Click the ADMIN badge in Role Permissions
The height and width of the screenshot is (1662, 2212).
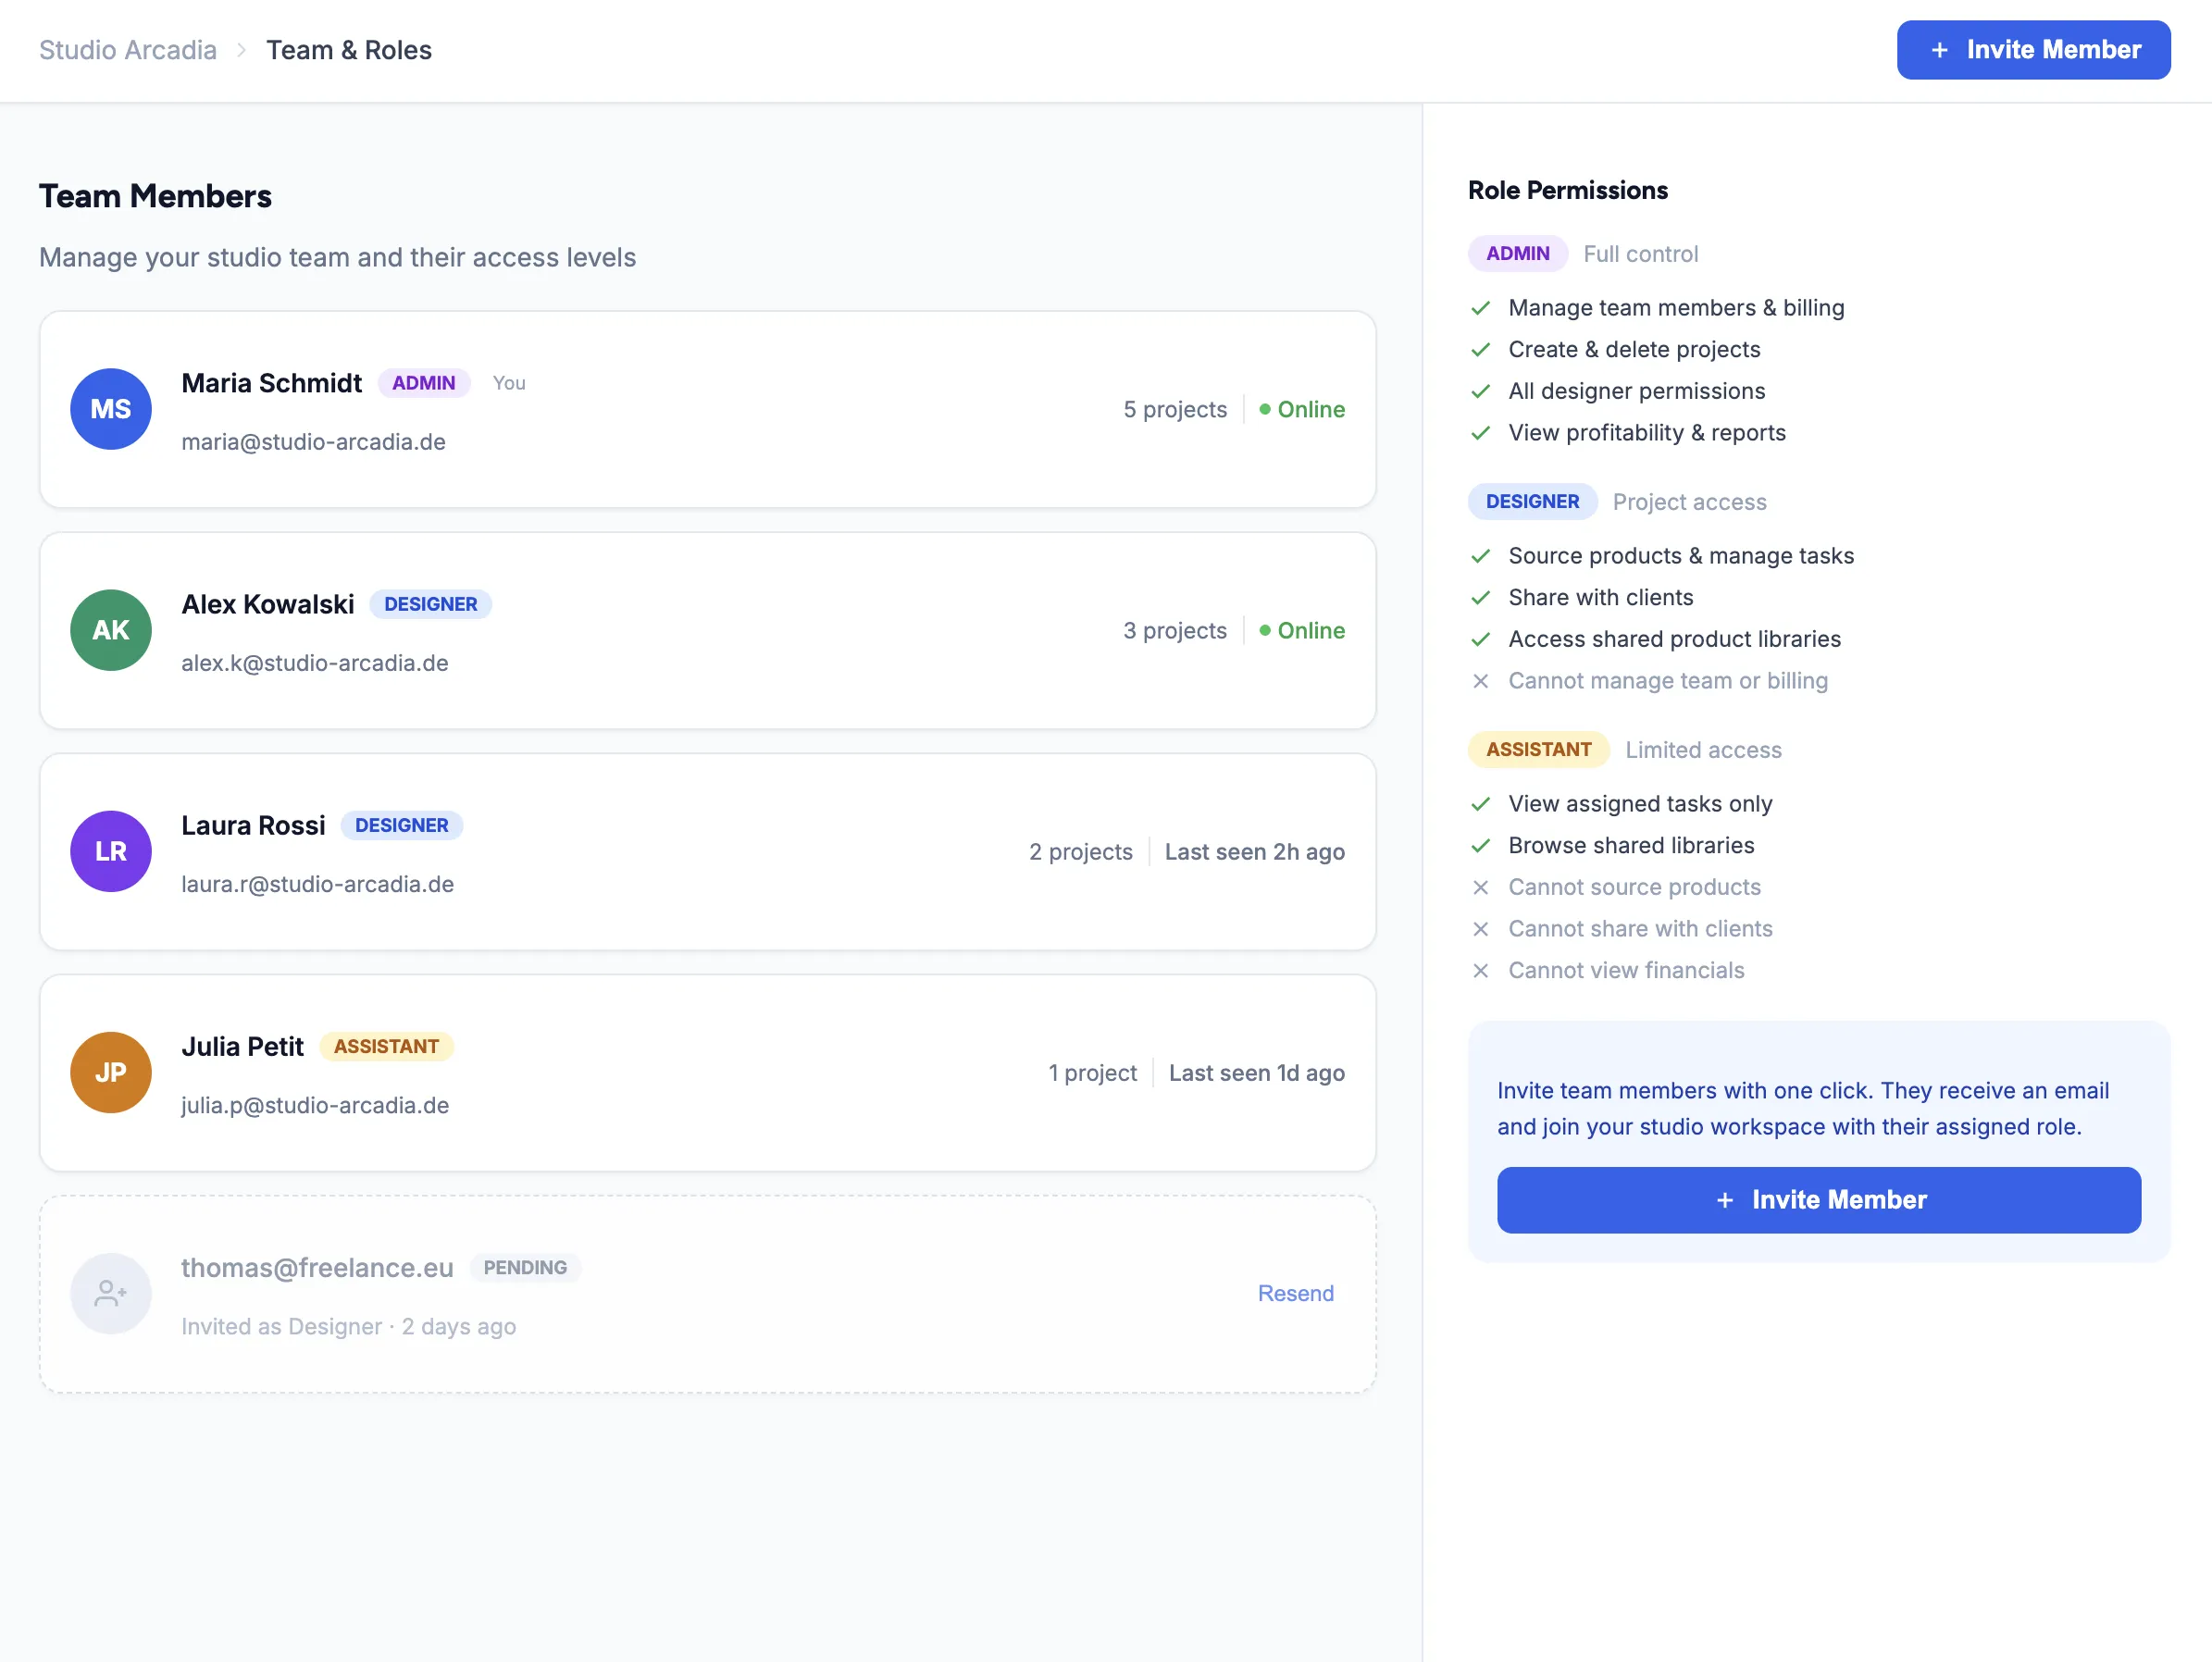coord(1517,254)
